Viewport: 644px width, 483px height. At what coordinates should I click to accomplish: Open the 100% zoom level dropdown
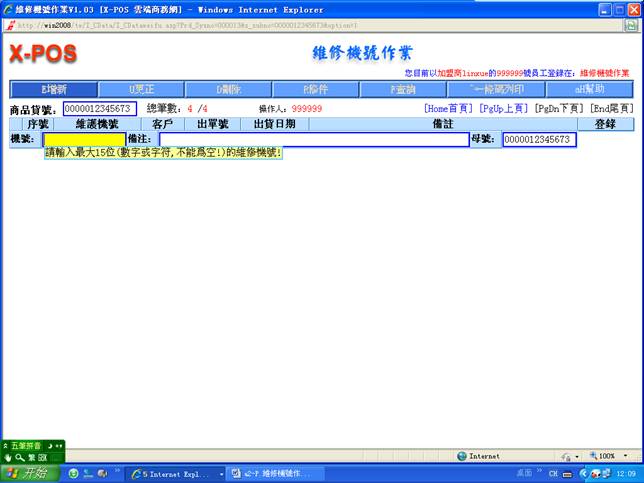pos(611,456)
